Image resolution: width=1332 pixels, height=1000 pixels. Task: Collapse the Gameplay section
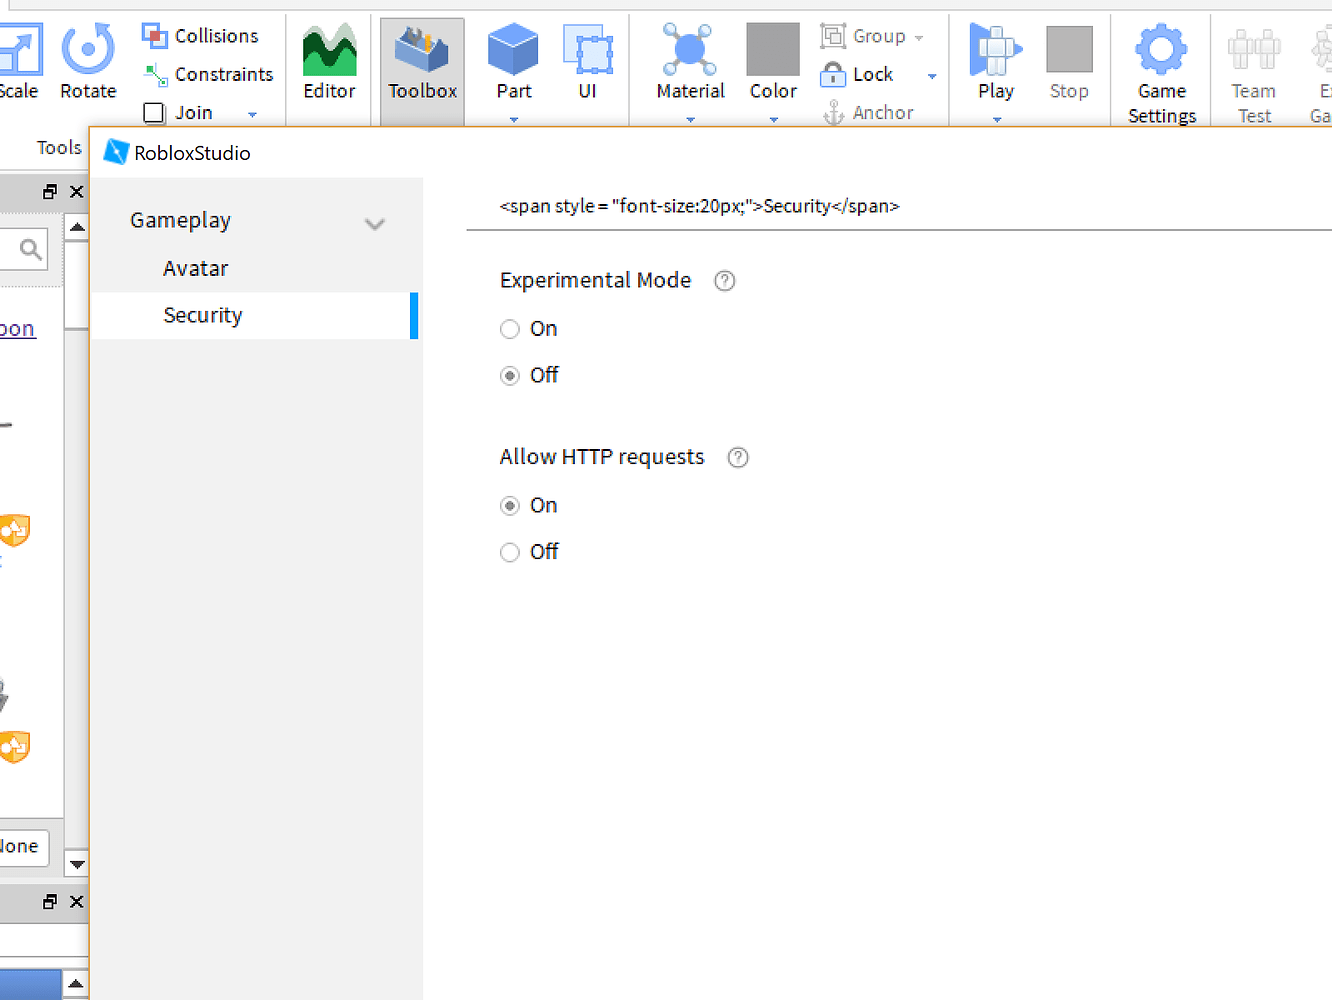click(x=375, y=223)
